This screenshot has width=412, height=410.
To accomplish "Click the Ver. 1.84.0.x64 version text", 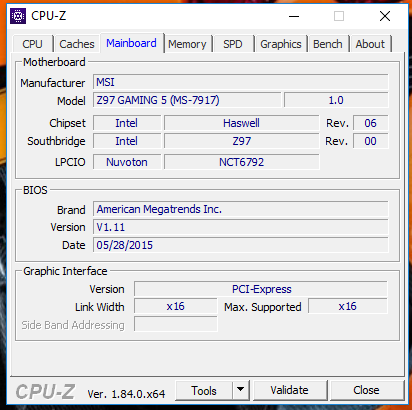I will [x=126, y=394].
